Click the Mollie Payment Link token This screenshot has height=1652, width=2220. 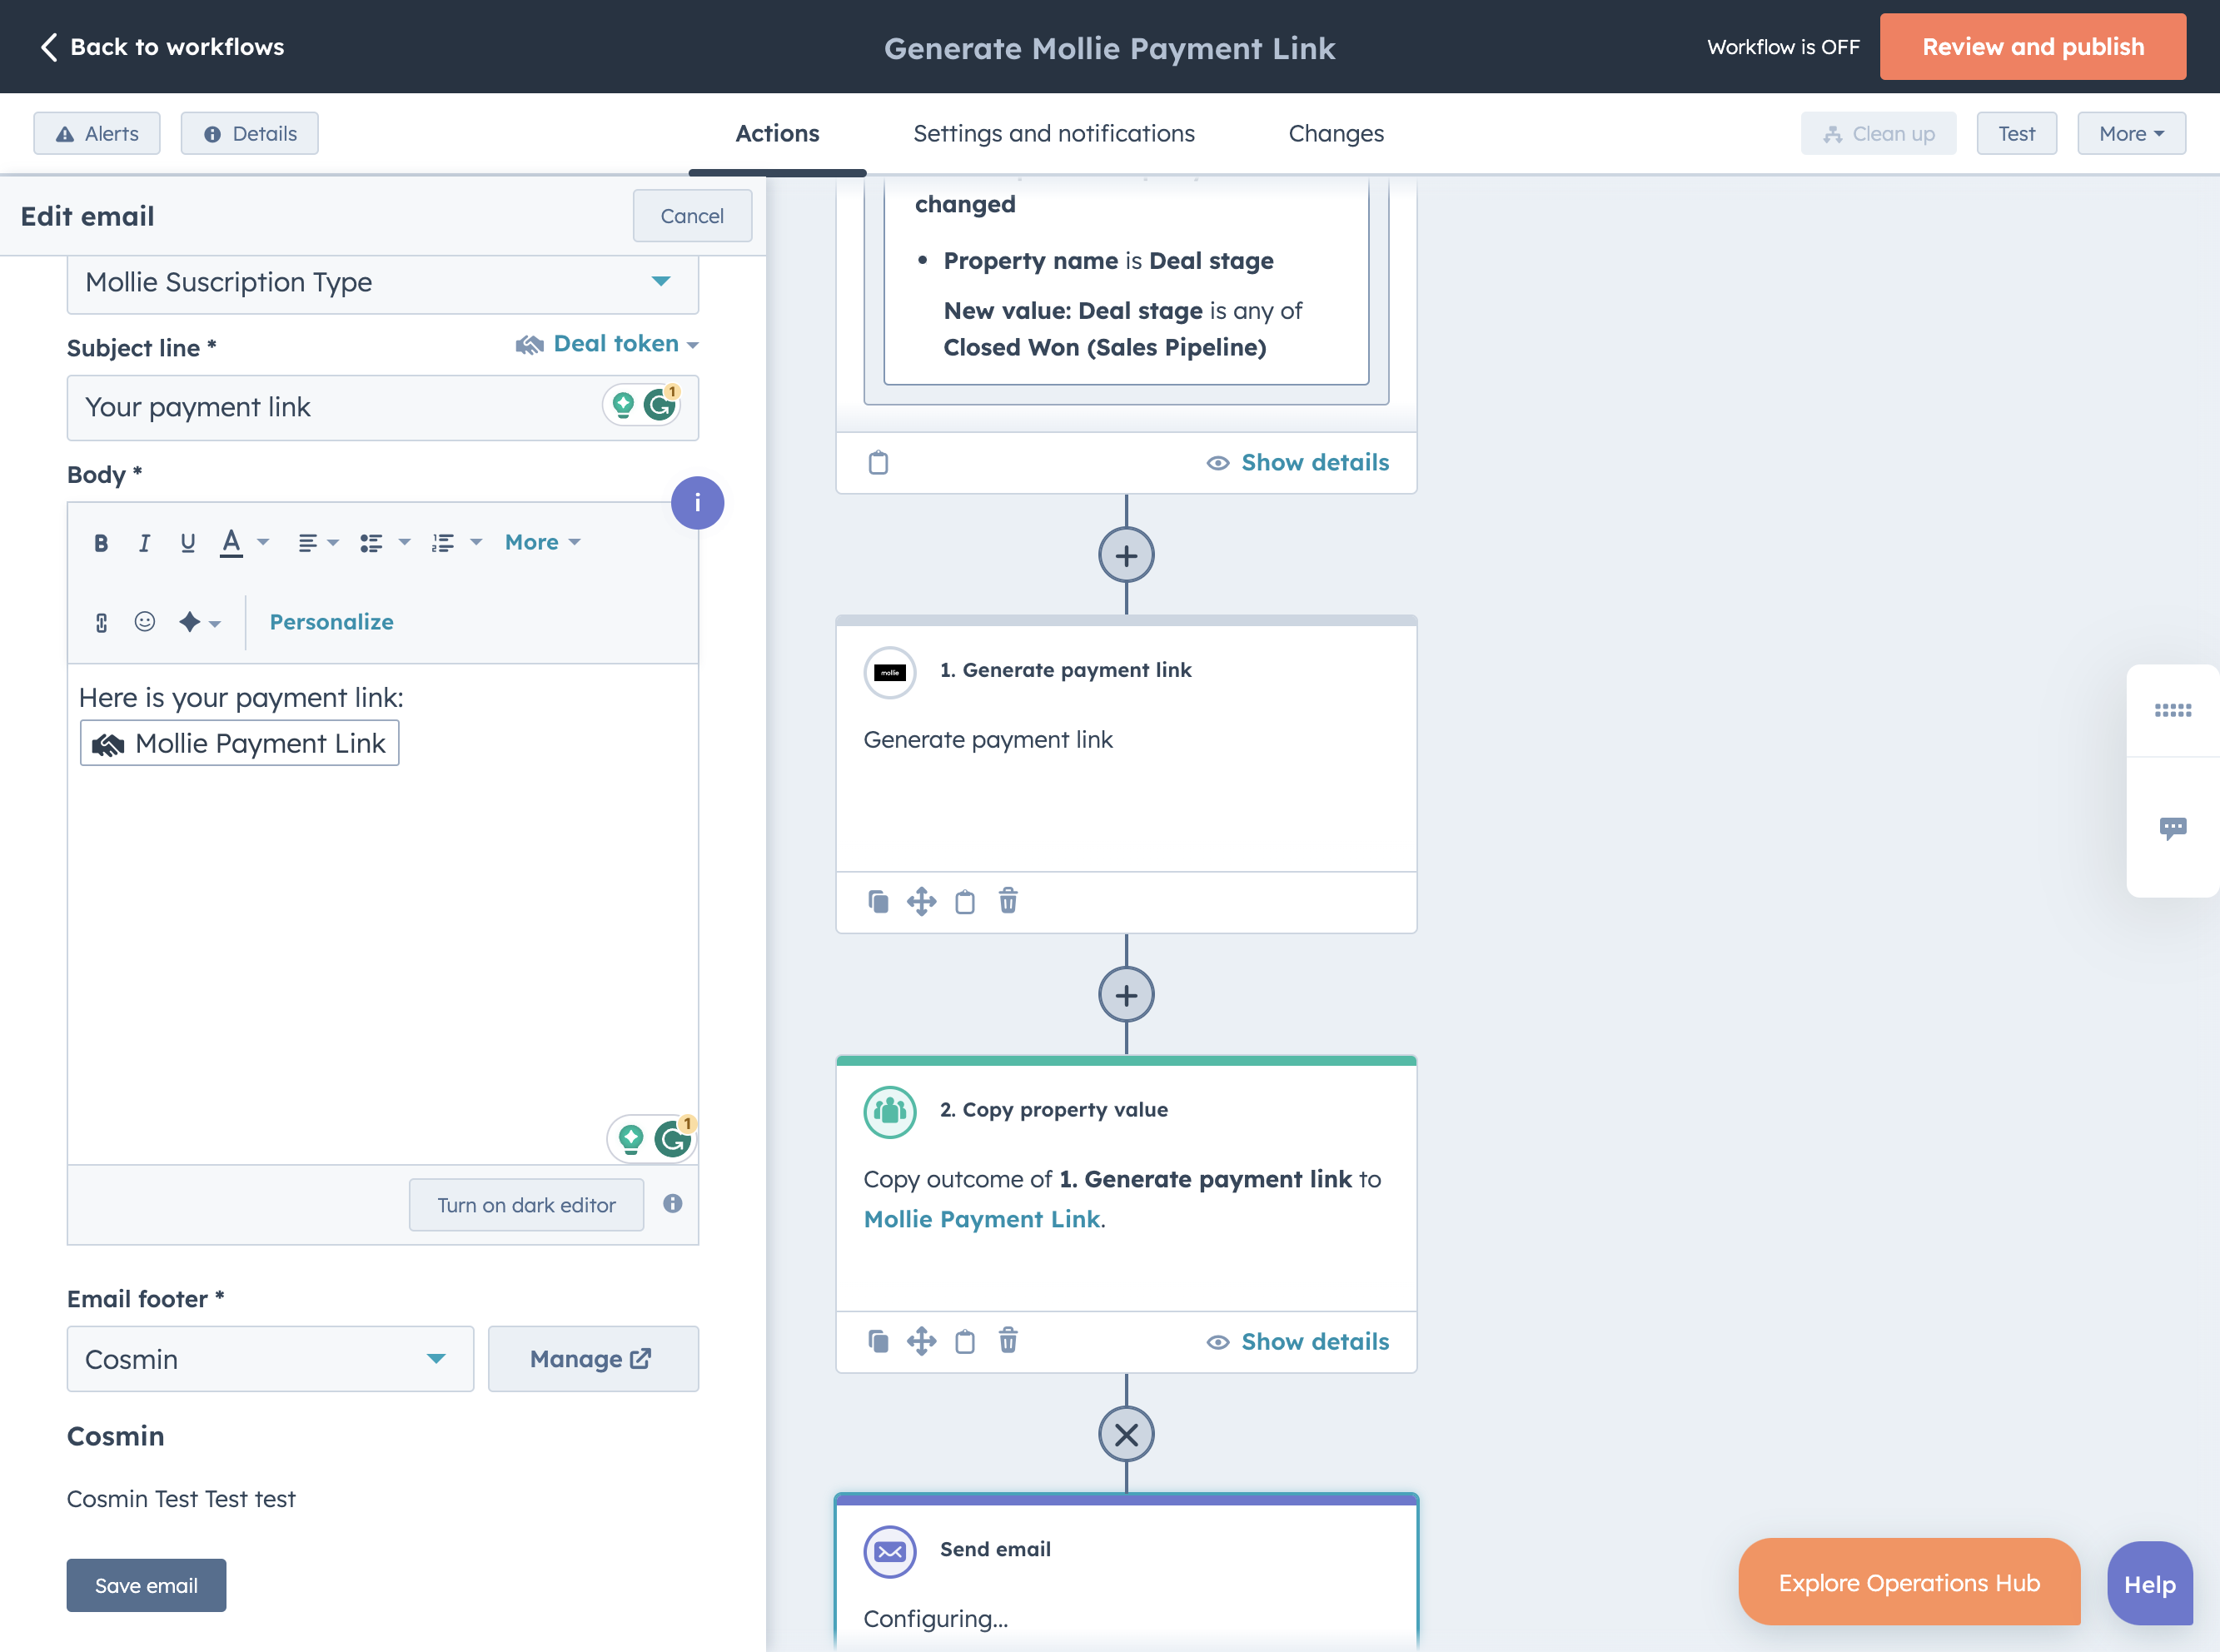(x=239, y=744)
